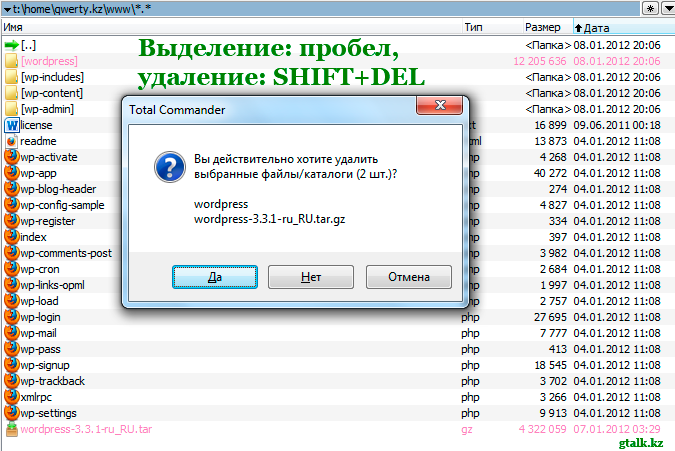
Task: Select the license file name
Action: coord(36,125)
